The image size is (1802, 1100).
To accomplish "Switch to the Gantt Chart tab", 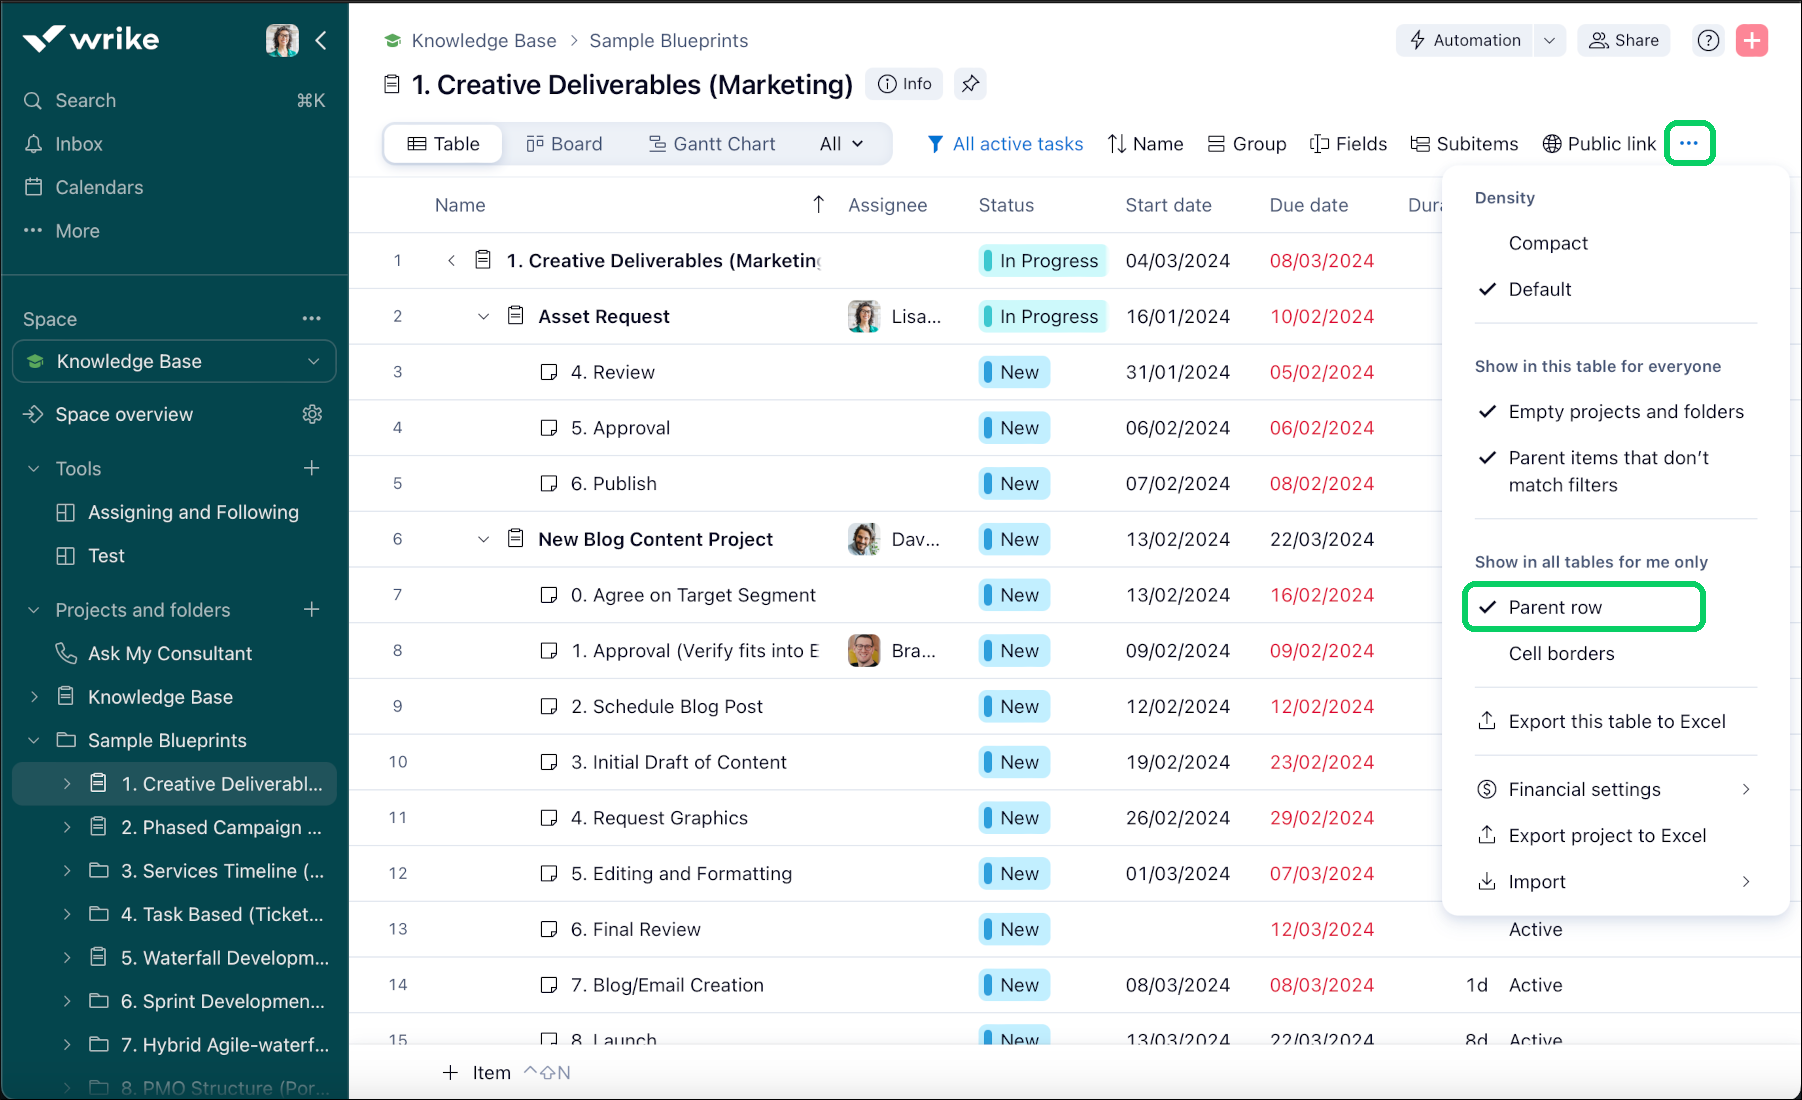I will (x=711, y=144).
